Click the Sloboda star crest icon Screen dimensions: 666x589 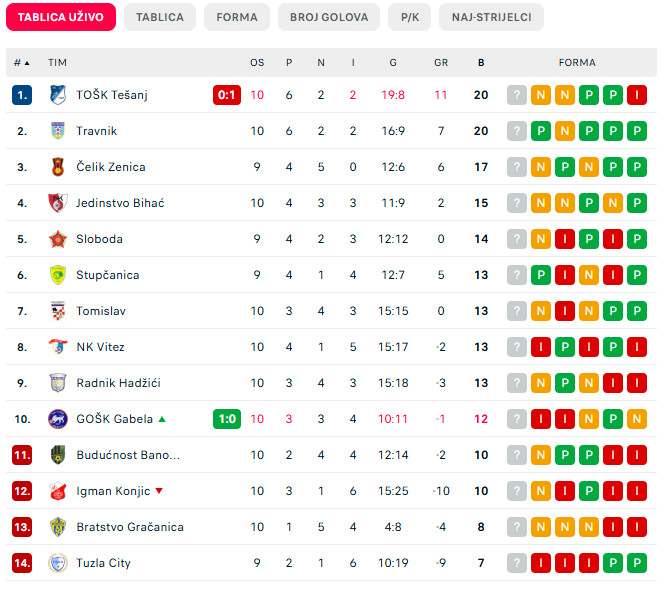click(58, 239)
